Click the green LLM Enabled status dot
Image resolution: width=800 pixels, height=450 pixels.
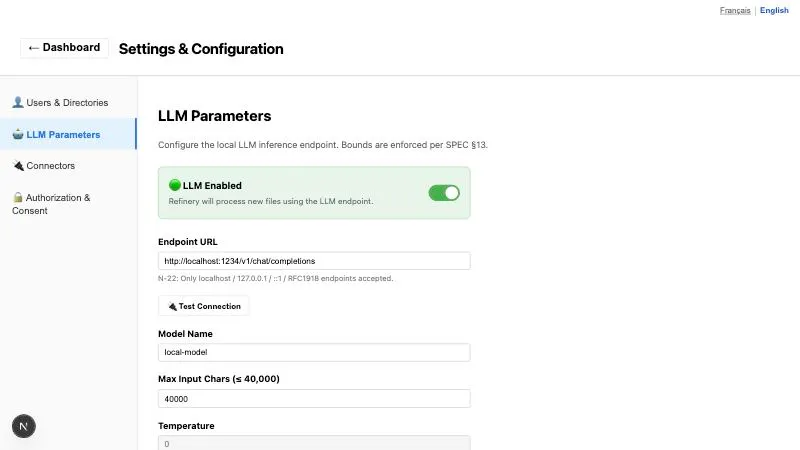[x=174, y=185]
